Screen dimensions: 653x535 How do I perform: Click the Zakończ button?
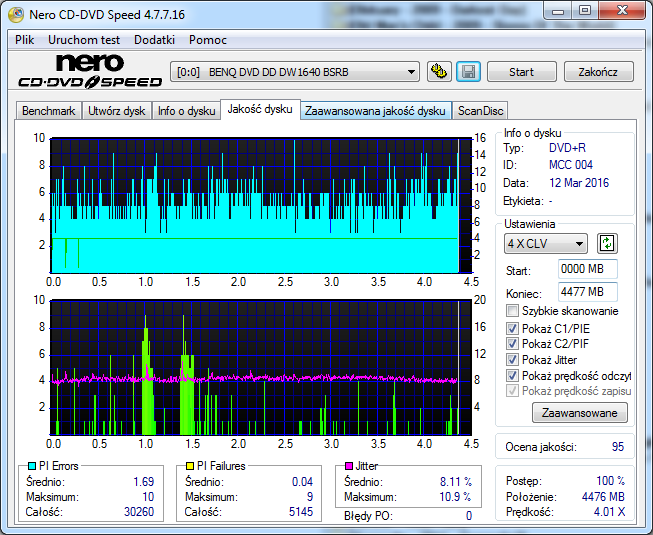pos(598,72)
